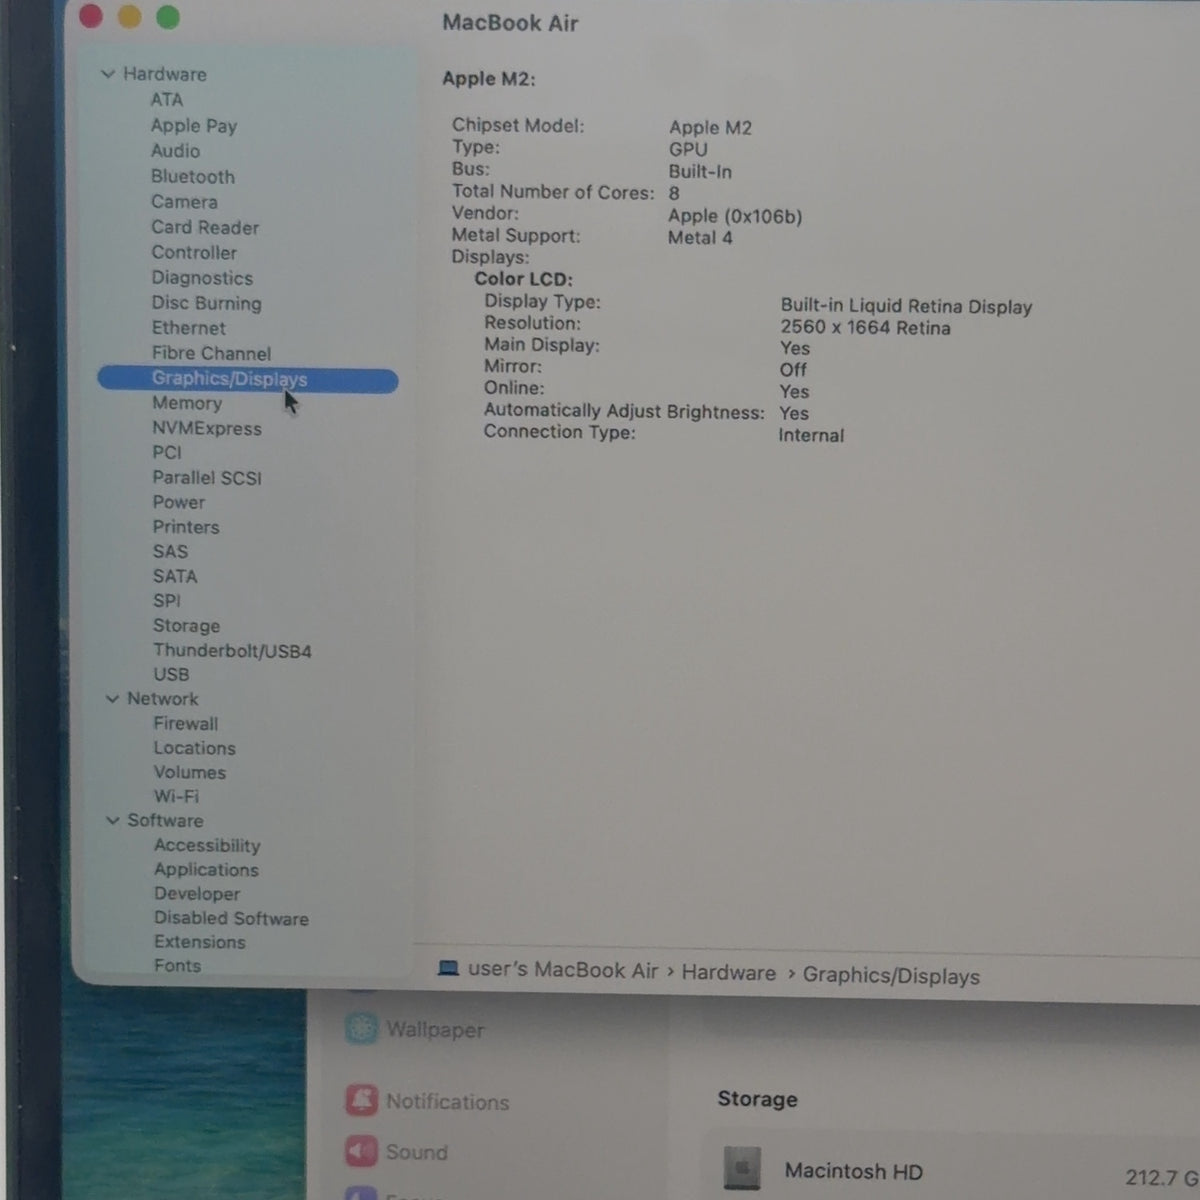
Task: Show Camera hardware information
Action: (x=184, y=202)
